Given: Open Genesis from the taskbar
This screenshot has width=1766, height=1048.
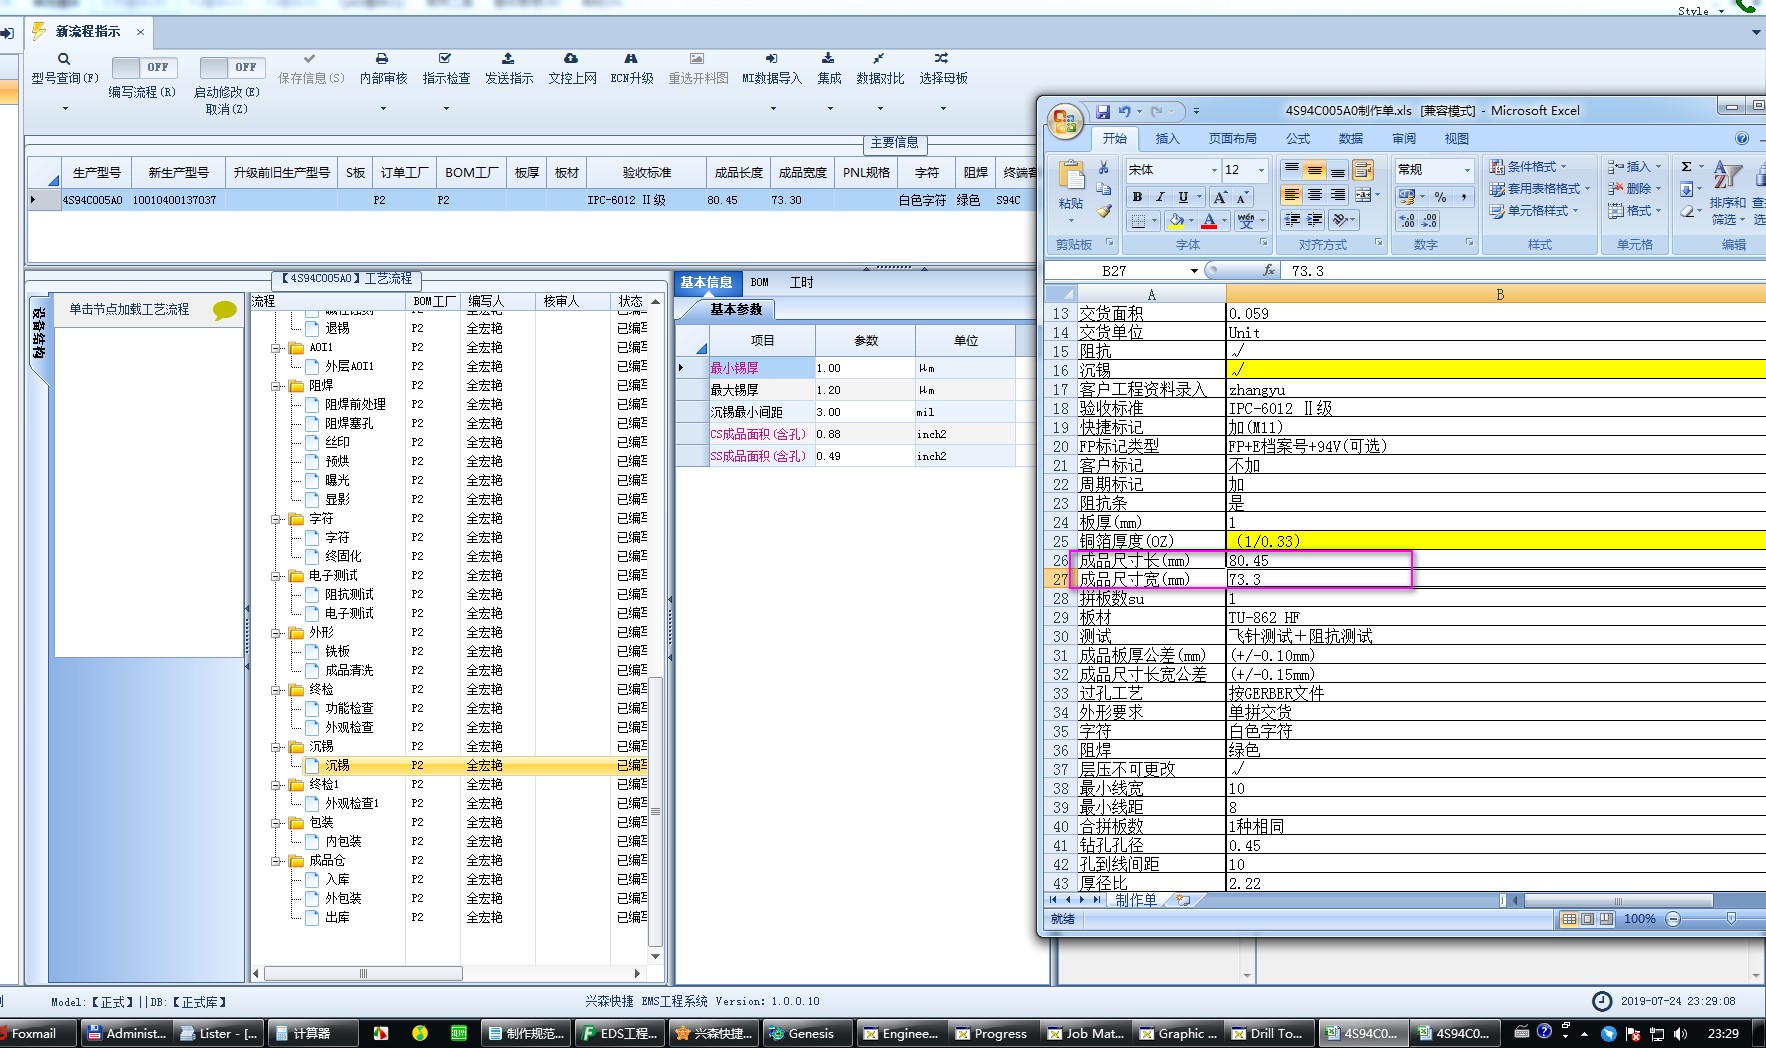Looking at the screenshot, I should tap(809, 1034).
